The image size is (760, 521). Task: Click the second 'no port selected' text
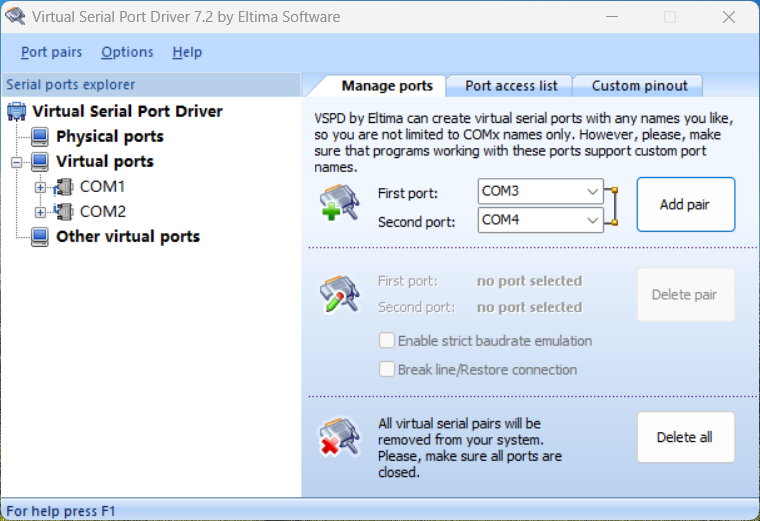529,307
